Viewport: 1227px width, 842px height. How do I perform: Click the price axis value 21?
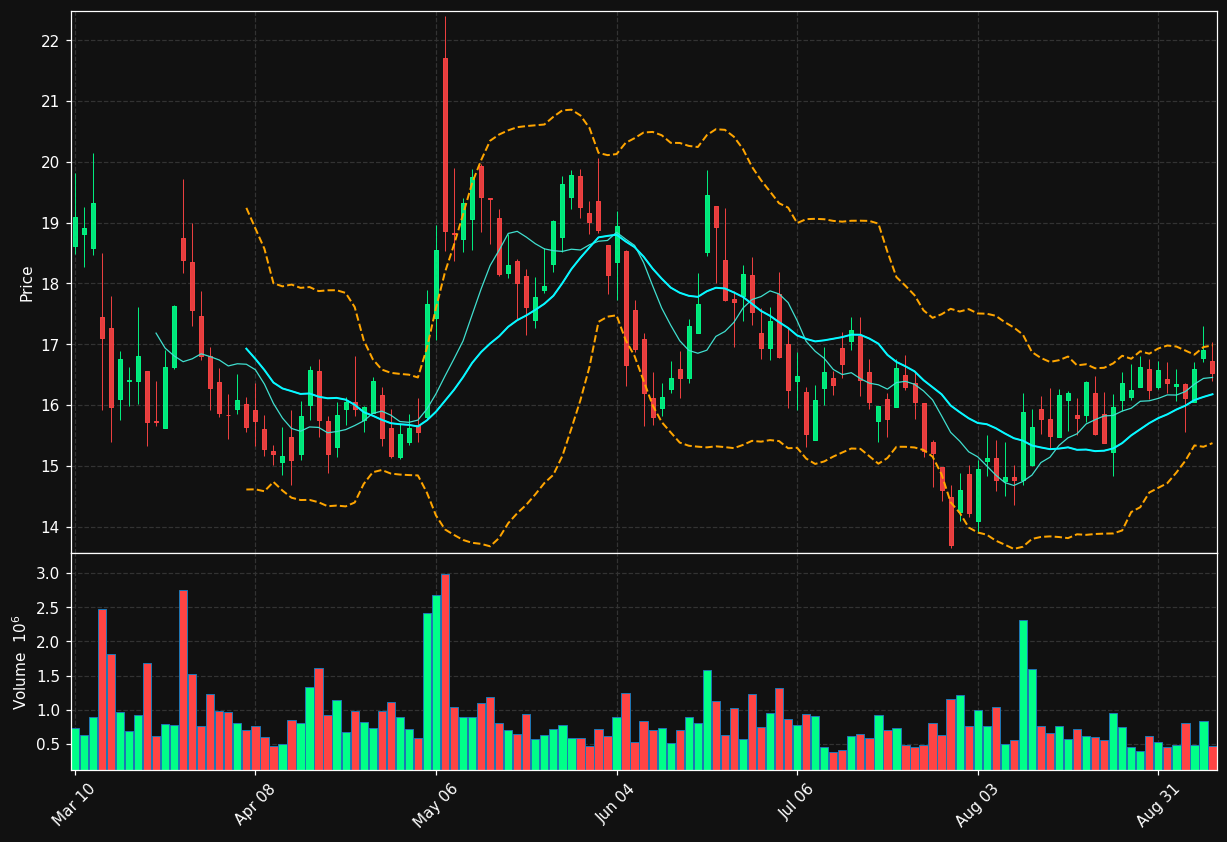tap(50, 102)
